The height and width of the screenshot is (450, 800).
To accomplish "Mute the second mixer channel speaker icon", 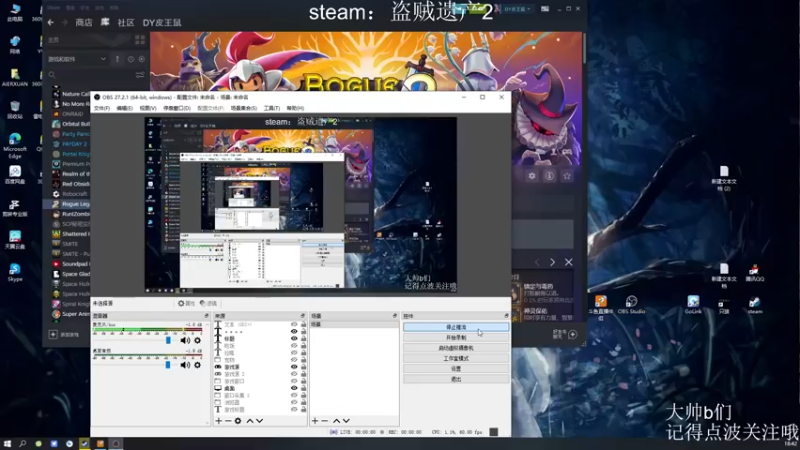I will (x=185, y=365).
